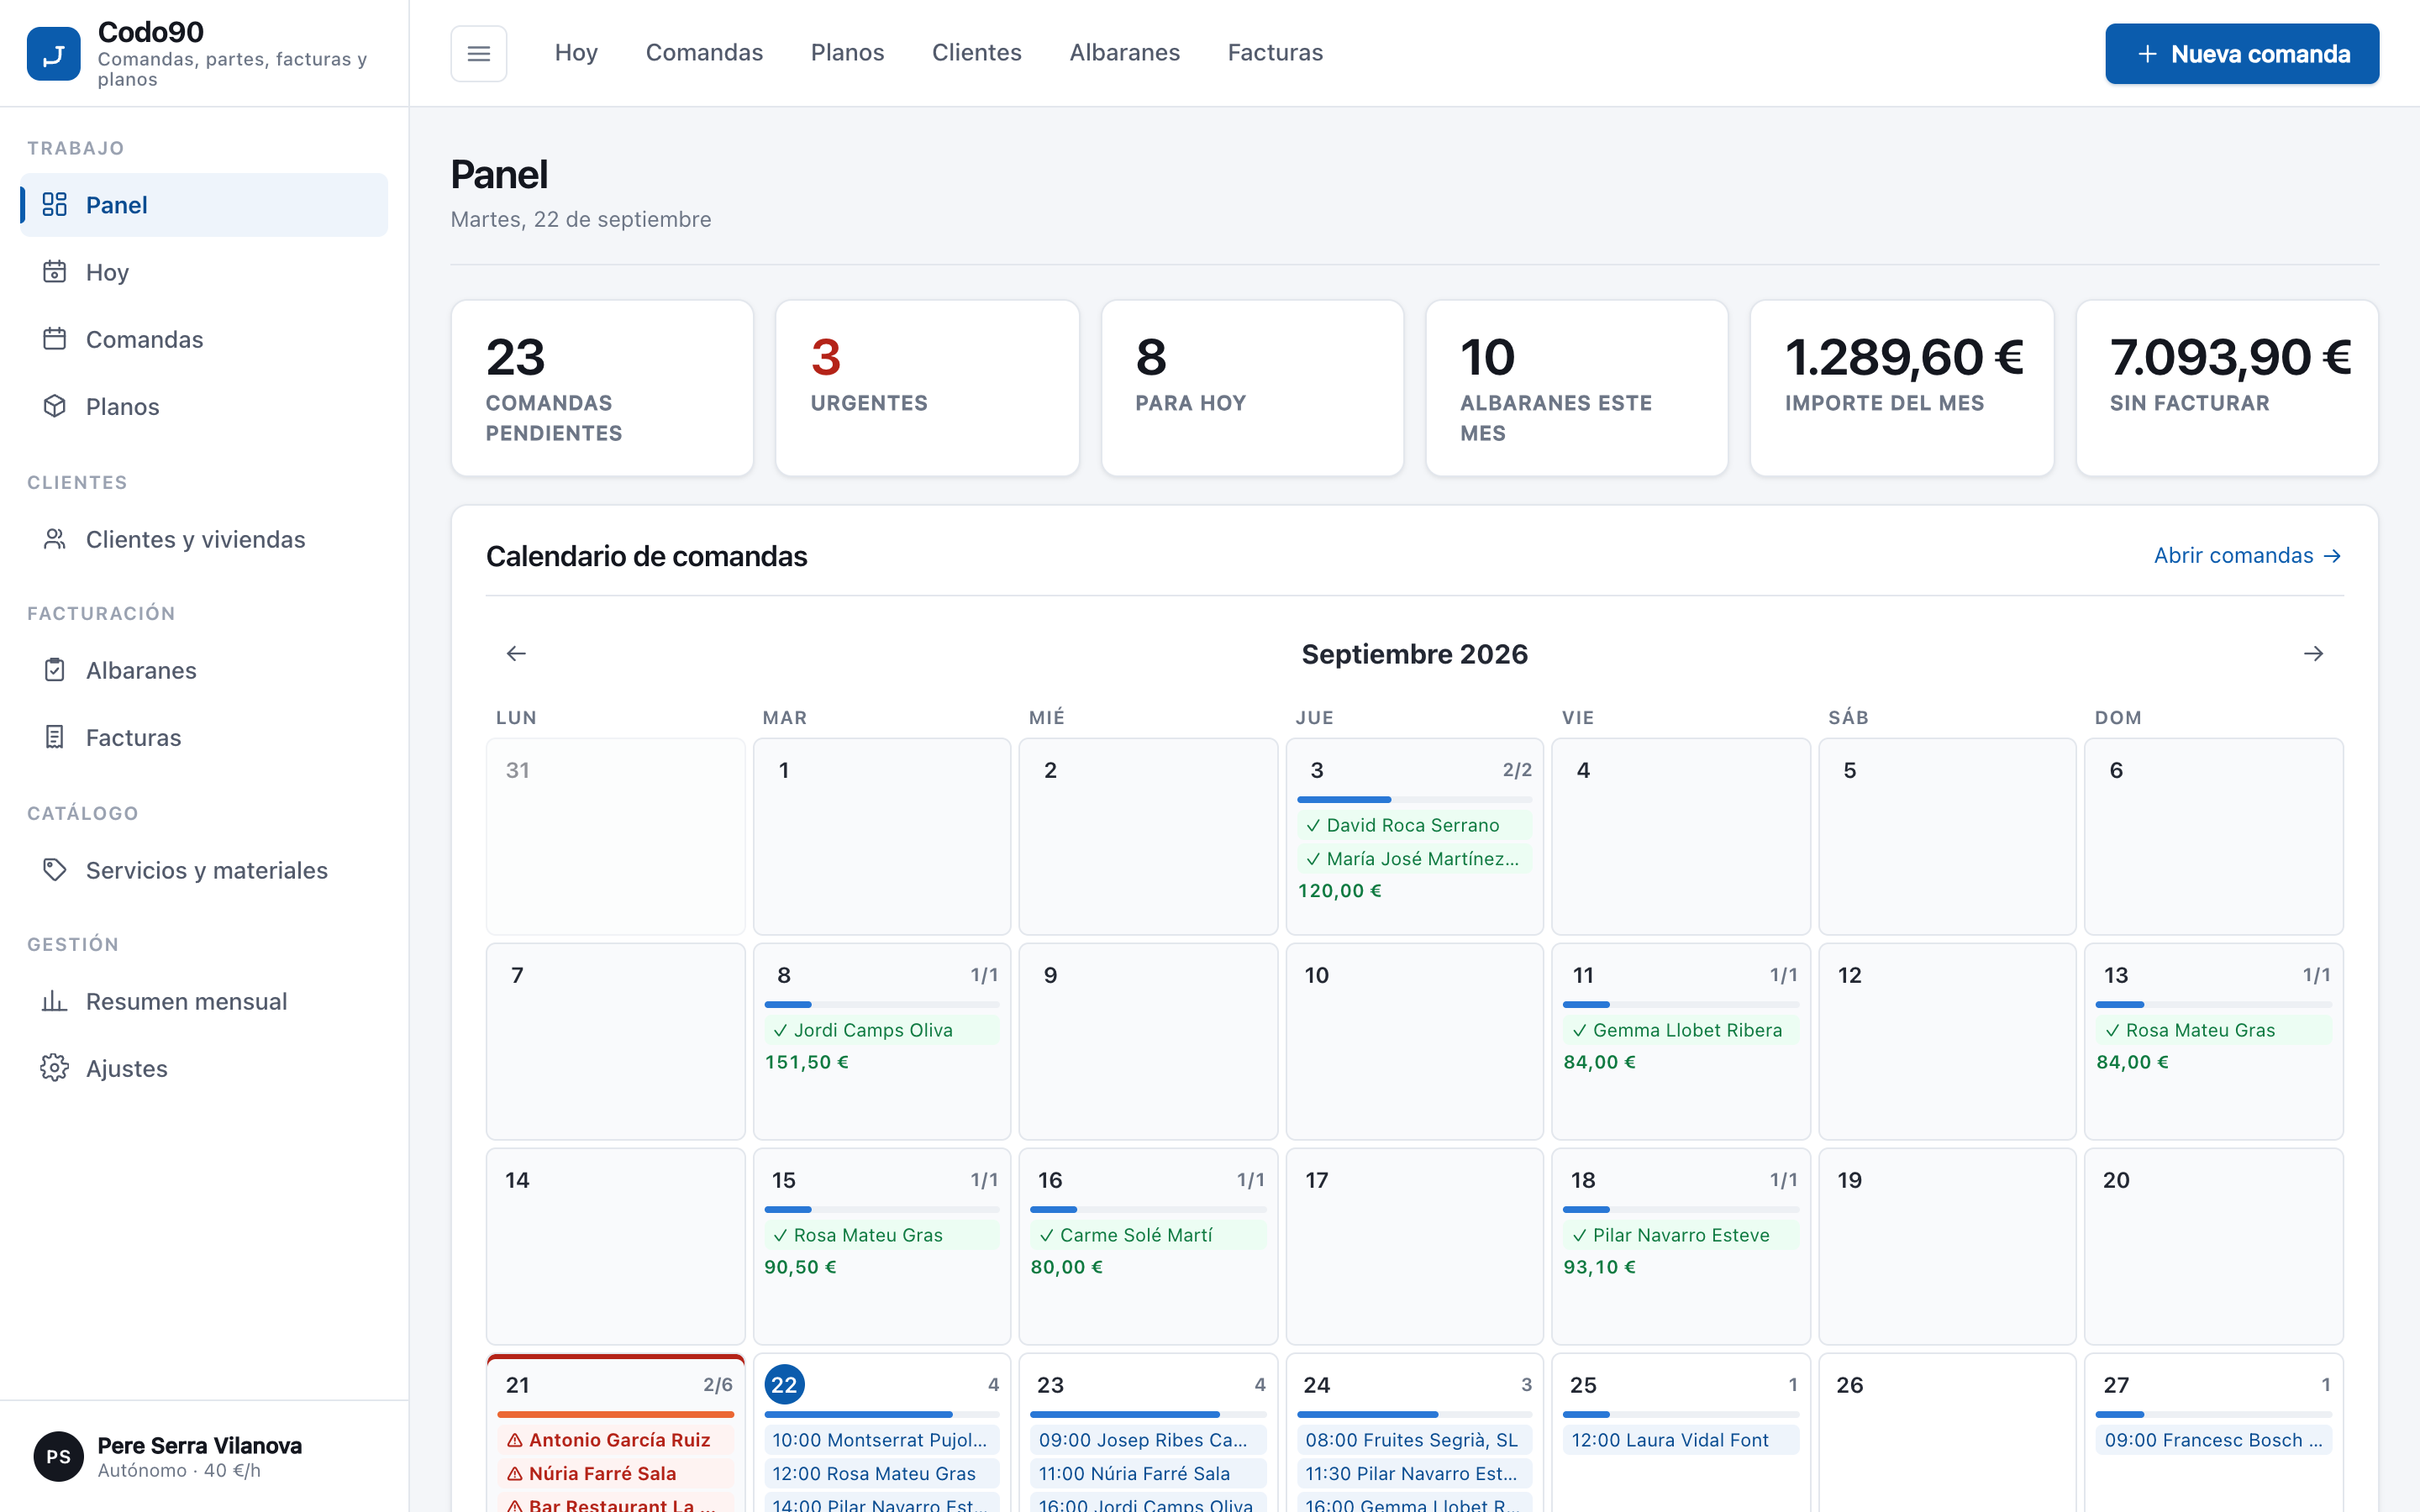Open 10:00 Montserrat Pujol appointment
The height and width of the screenshot is (1512, 2420).
pos(881,1440)
